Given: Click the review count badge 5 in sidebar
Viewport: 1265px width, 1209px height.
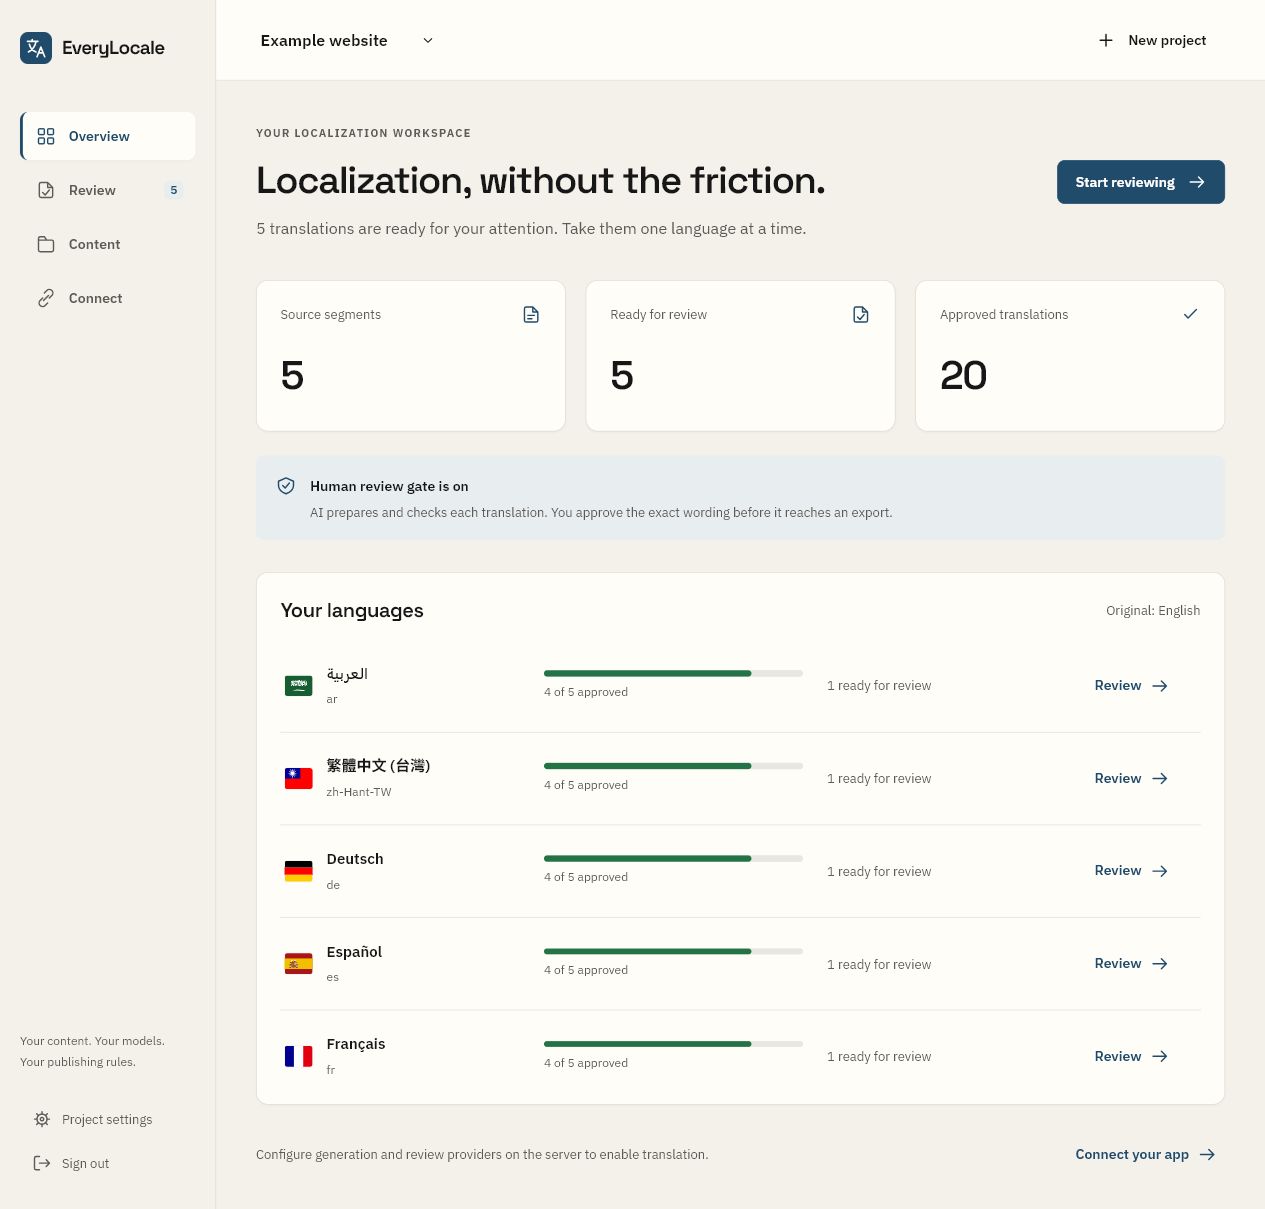Looking at the screenshot, I should click(x=174, y=190).
